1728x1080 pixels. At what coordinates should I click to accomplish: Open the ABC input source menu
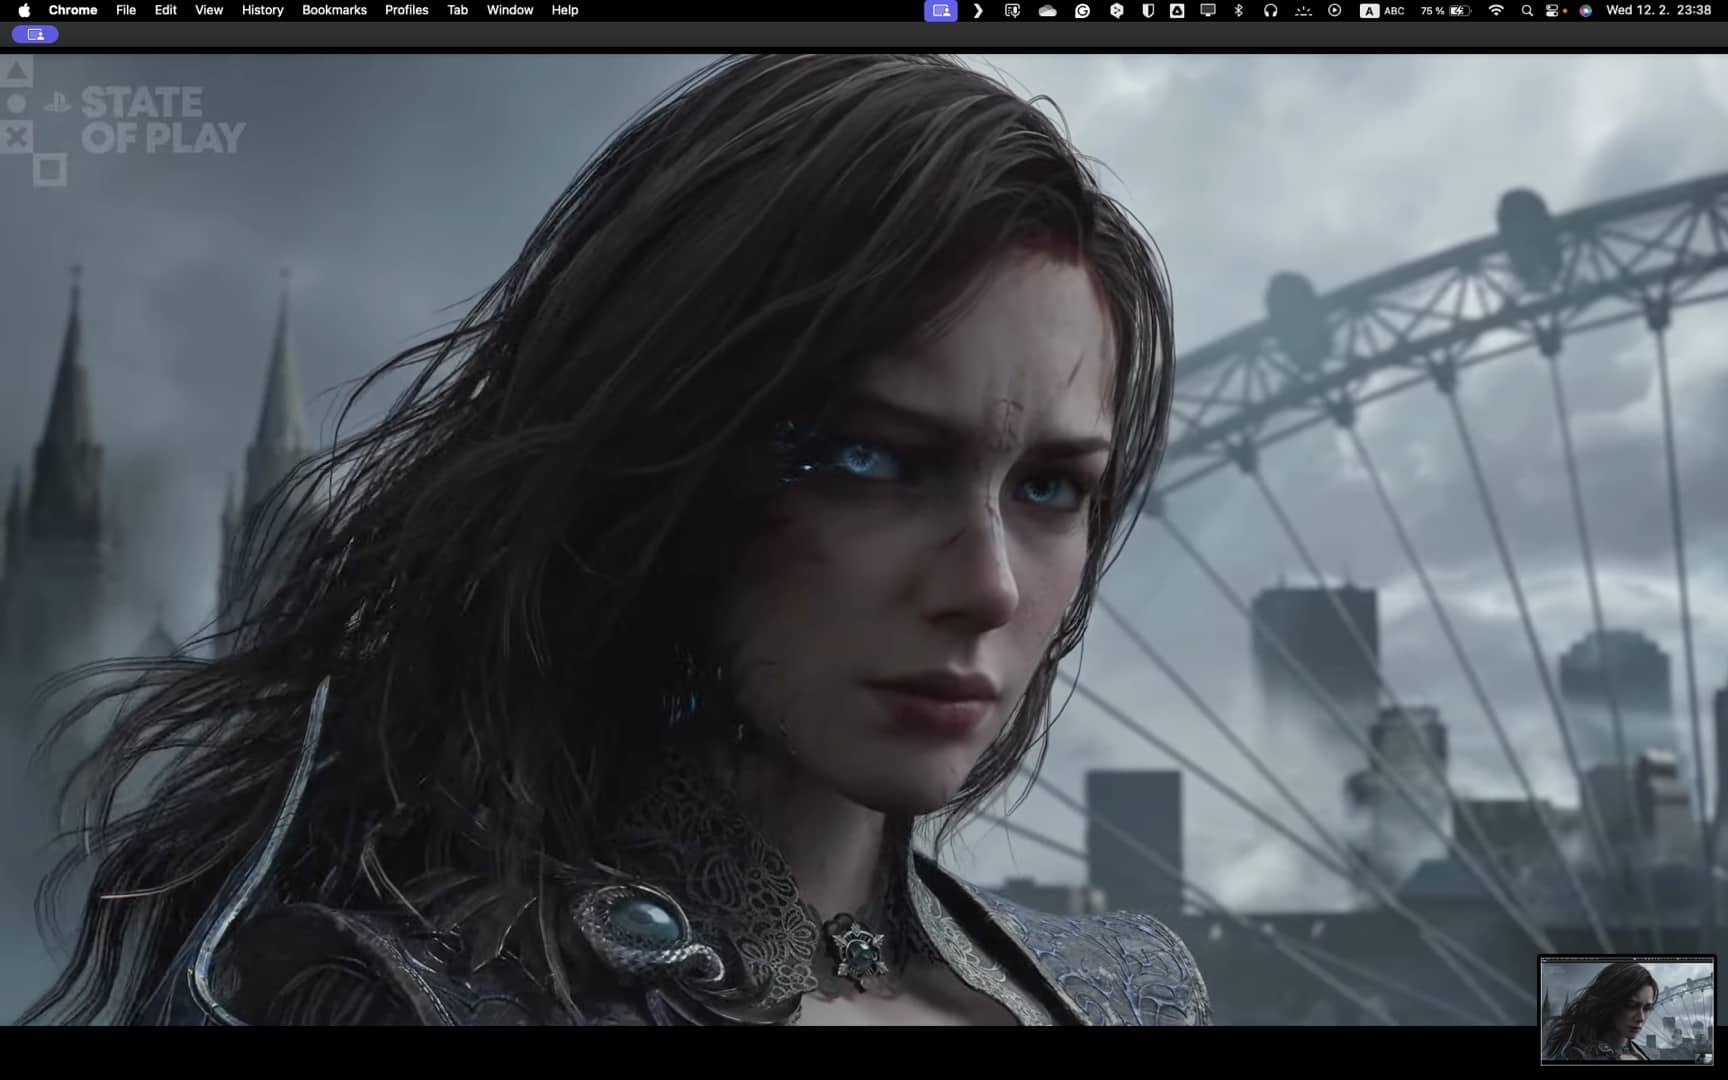[x=1382, y=10]
